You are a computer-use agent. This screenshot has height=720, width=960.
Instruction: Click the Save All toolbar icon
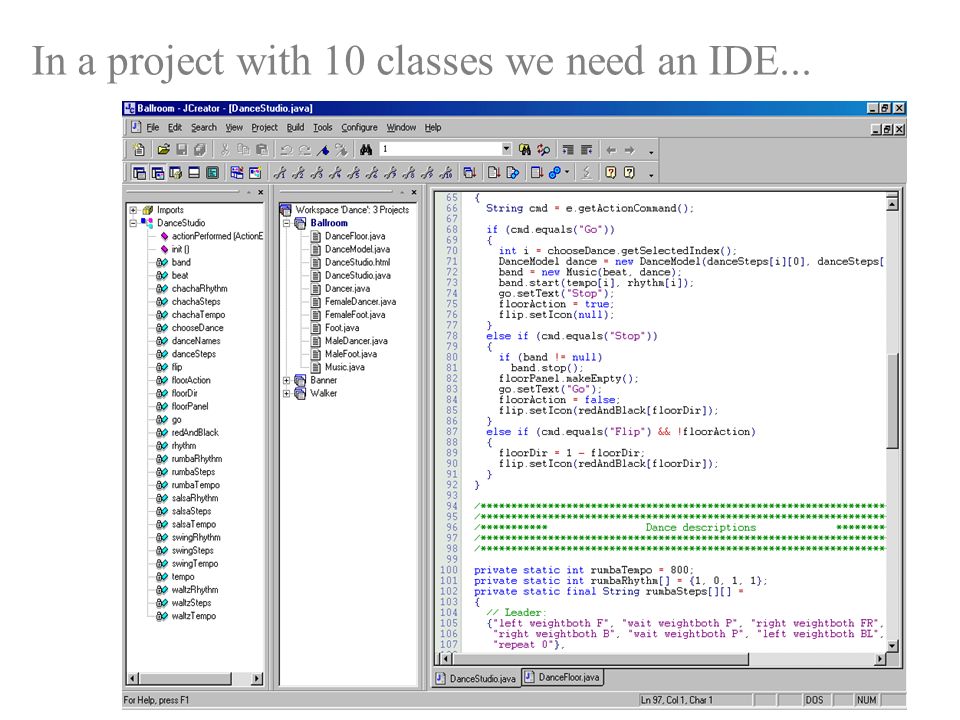[200, 149]
